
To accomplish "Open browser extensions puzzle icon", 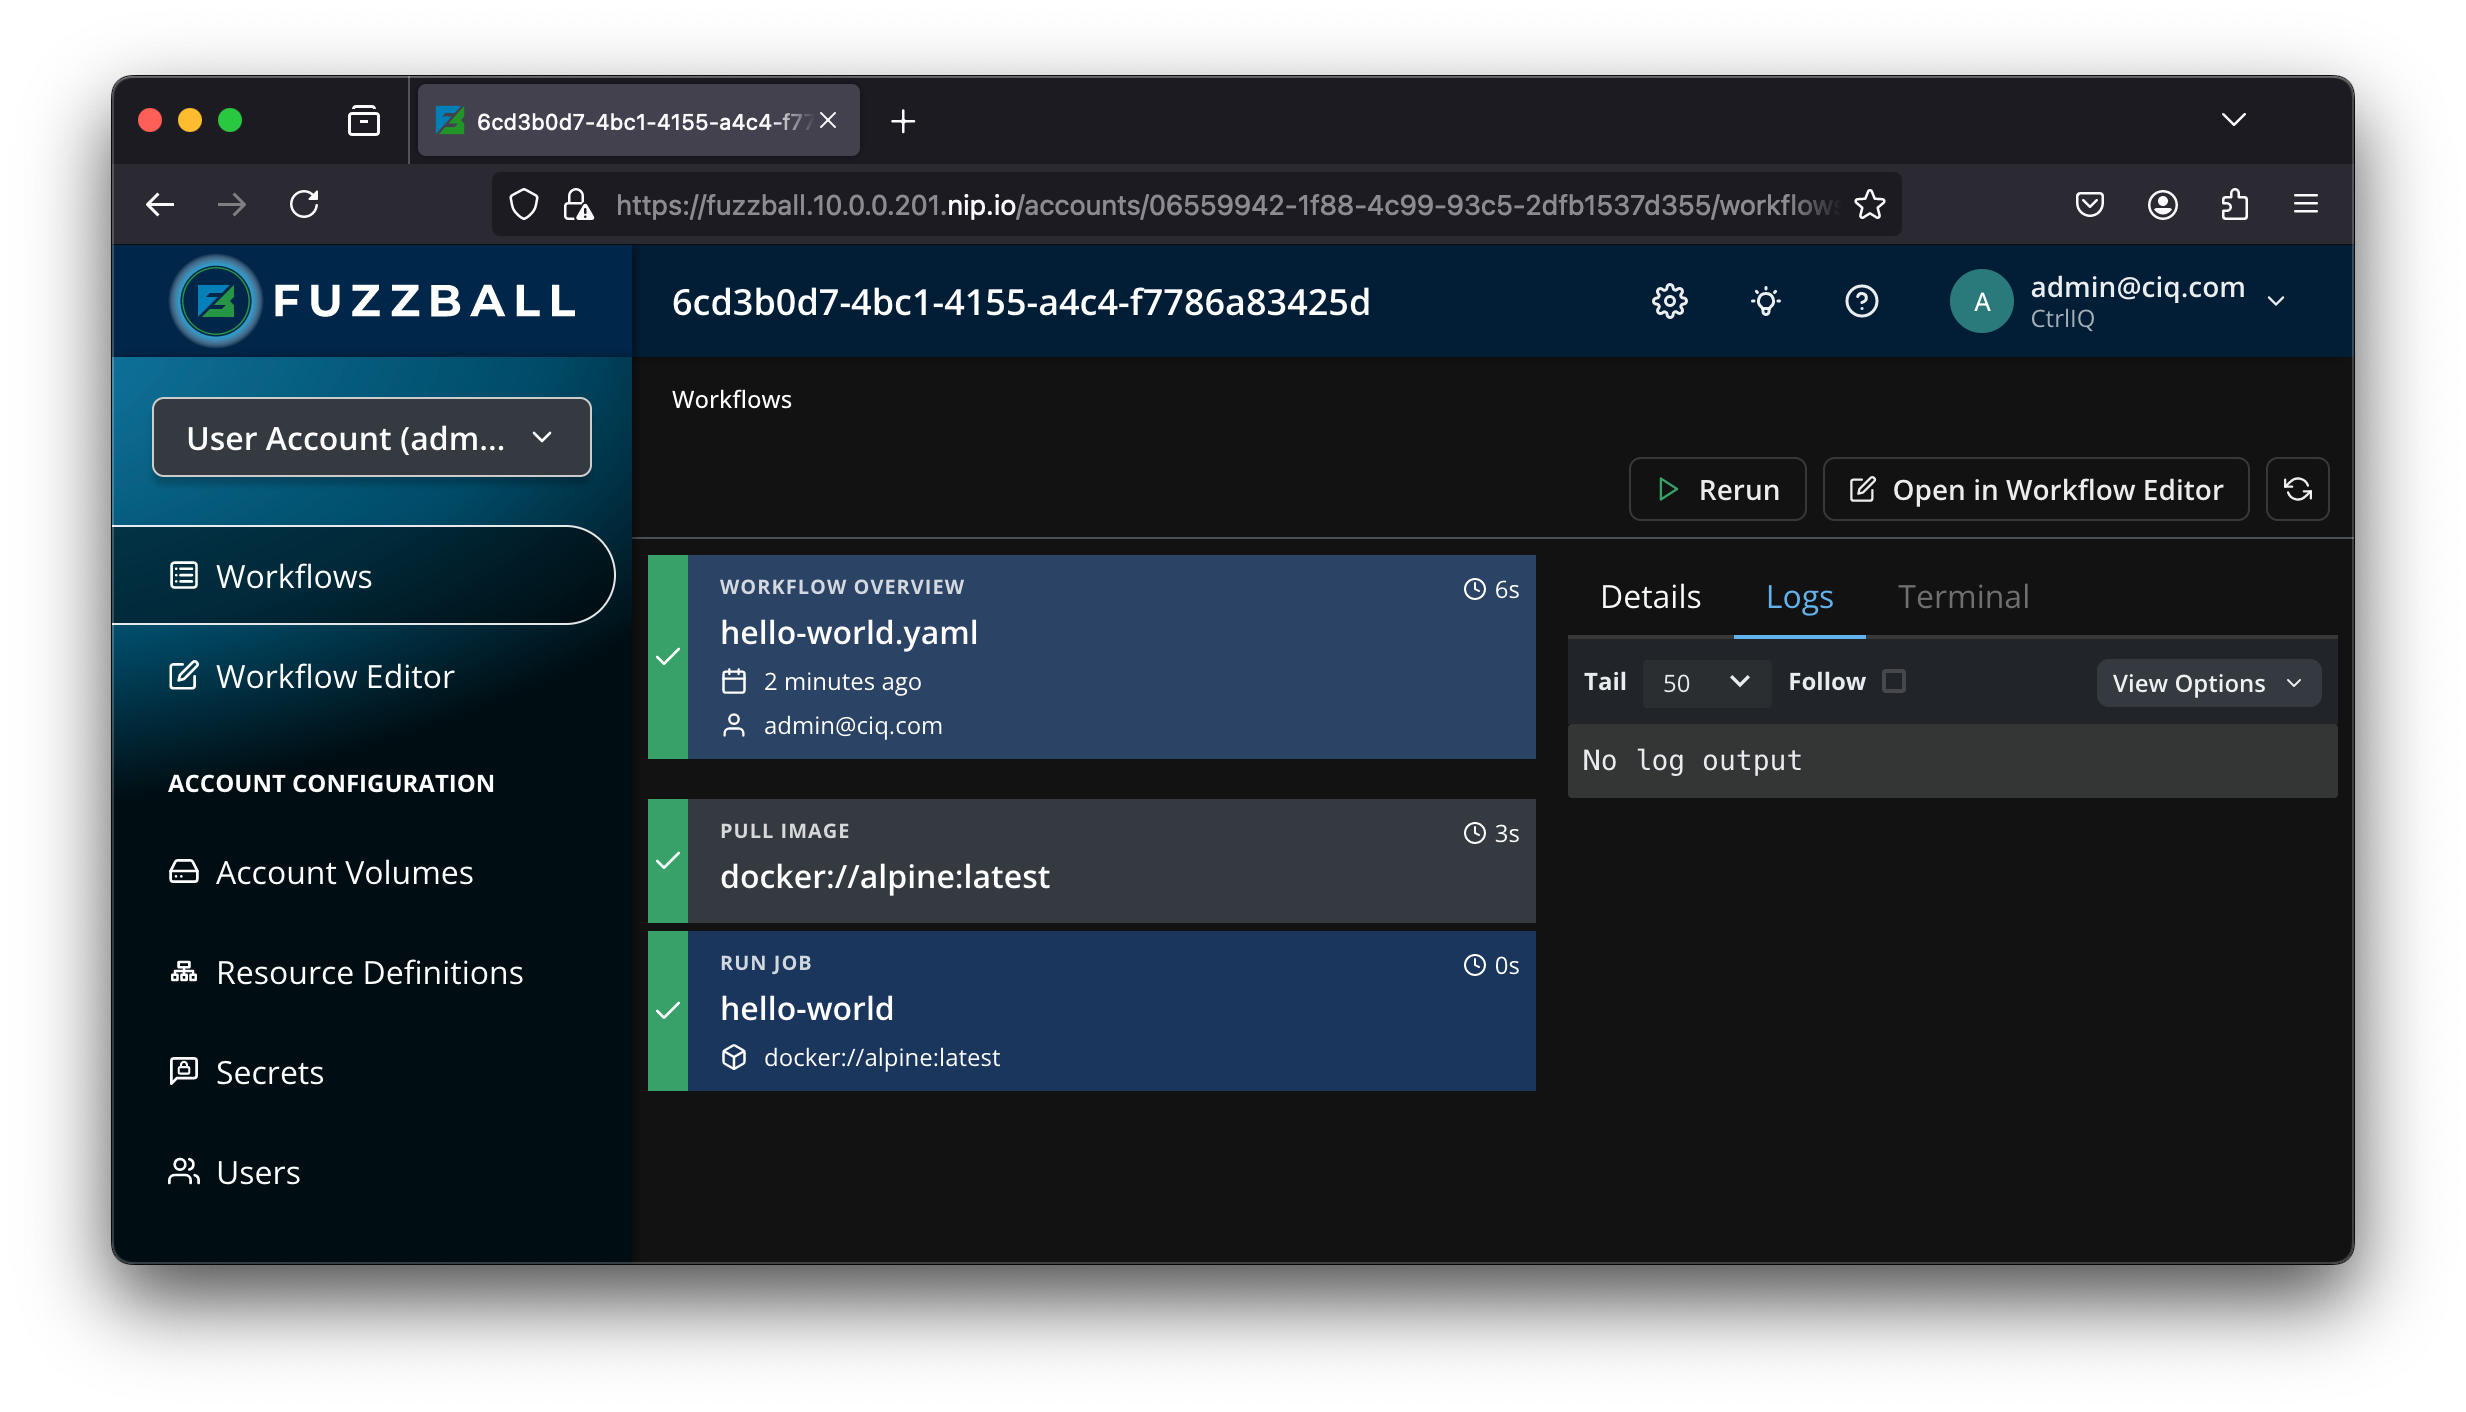I will point(2234,205).
